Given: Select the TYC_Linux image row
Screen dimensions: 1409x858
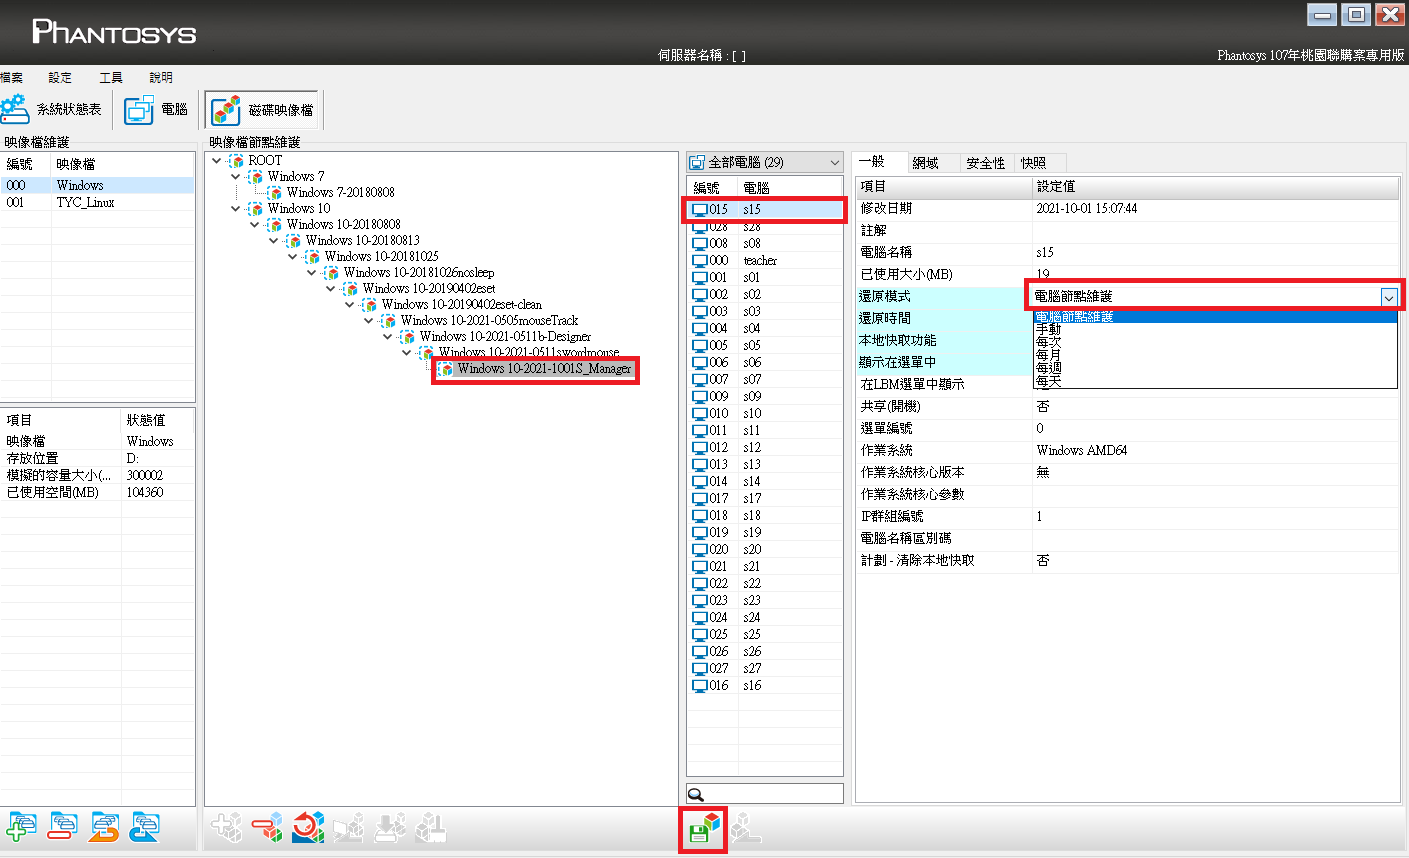Looking at the screenshot, I should coord(97,202).
